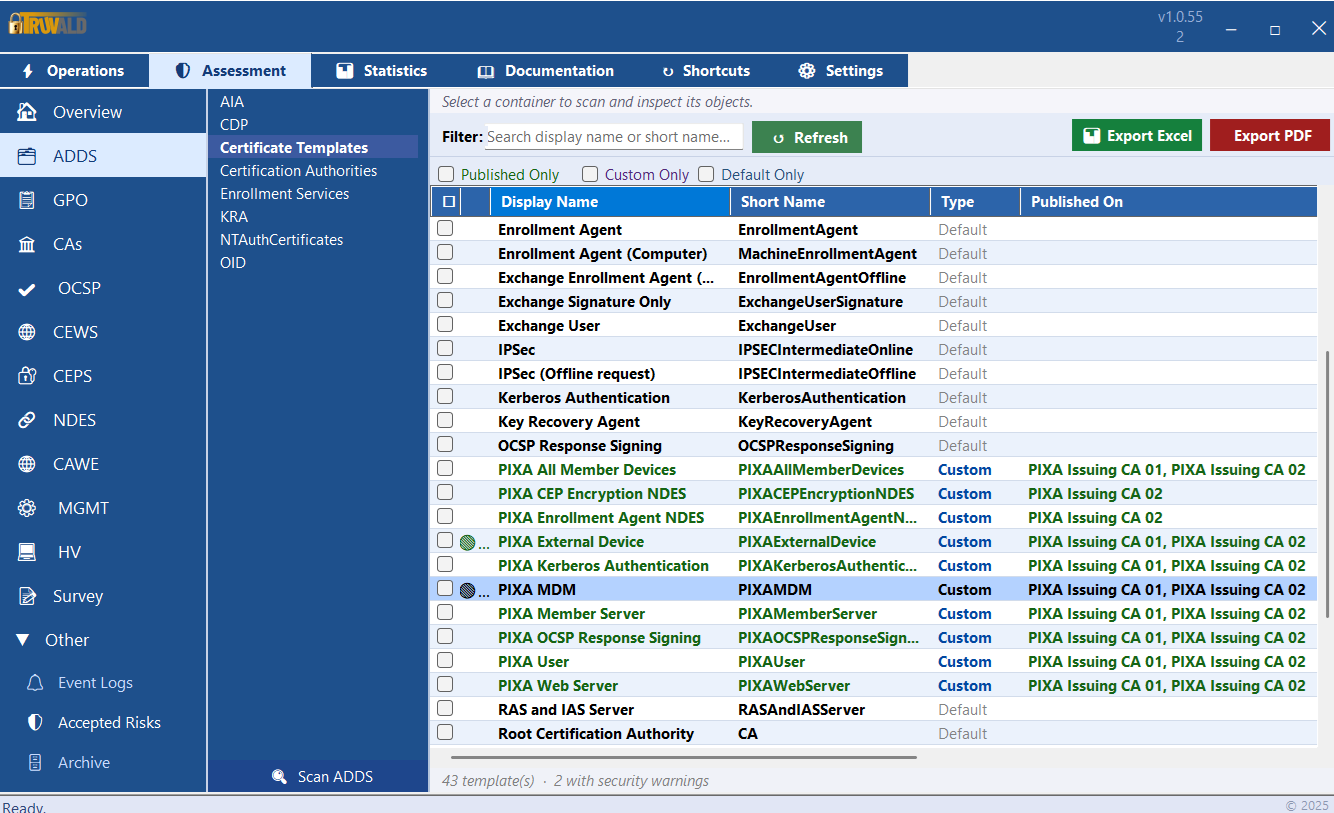Viewport: 1334px width, 813px height.
Task: Click the horizontal scrollbar under the table
Action: click(x=684, y=757)
